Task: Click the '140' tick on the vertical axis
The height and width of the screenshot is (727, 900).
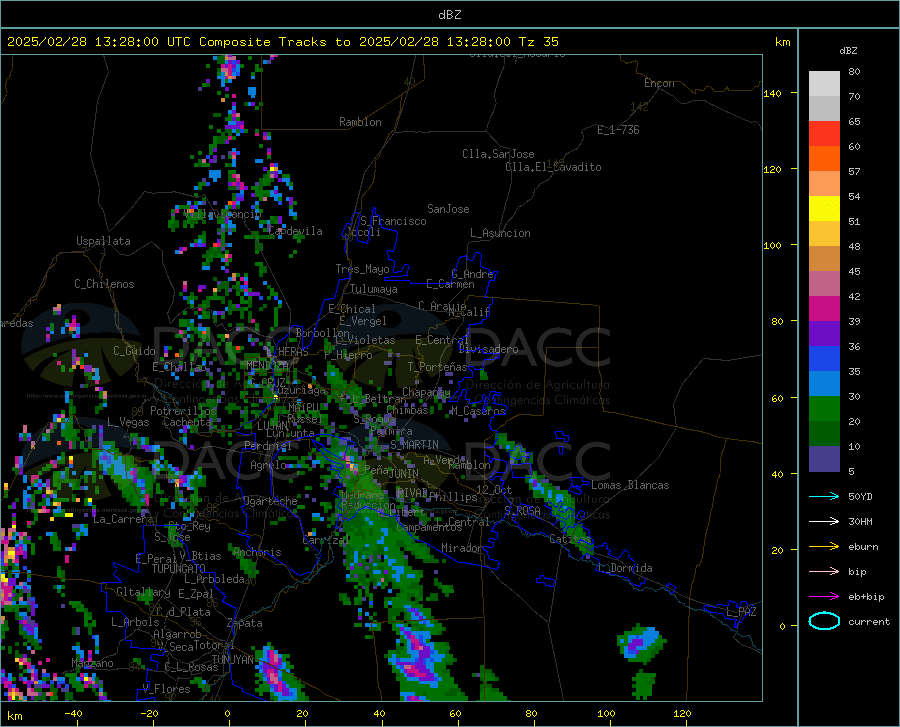Action: click(x=772, y=93)
